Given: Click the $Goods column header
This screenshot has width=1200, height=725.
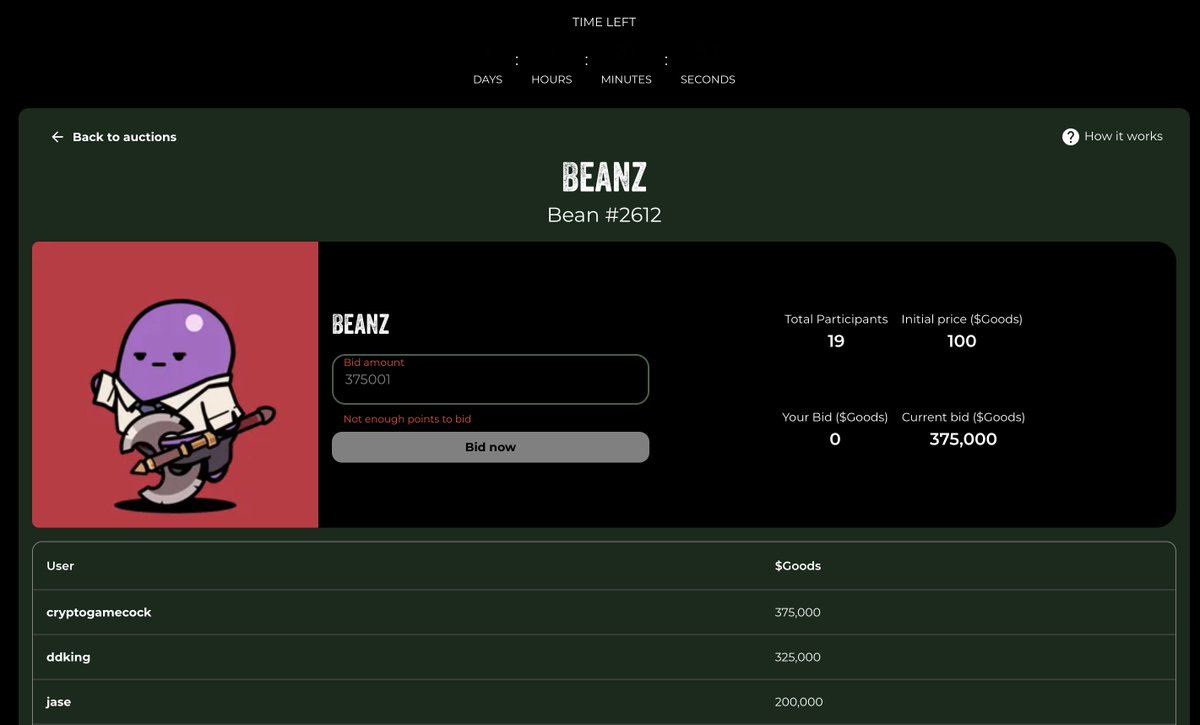Looking at the screenshot, I should click(798, 566).
